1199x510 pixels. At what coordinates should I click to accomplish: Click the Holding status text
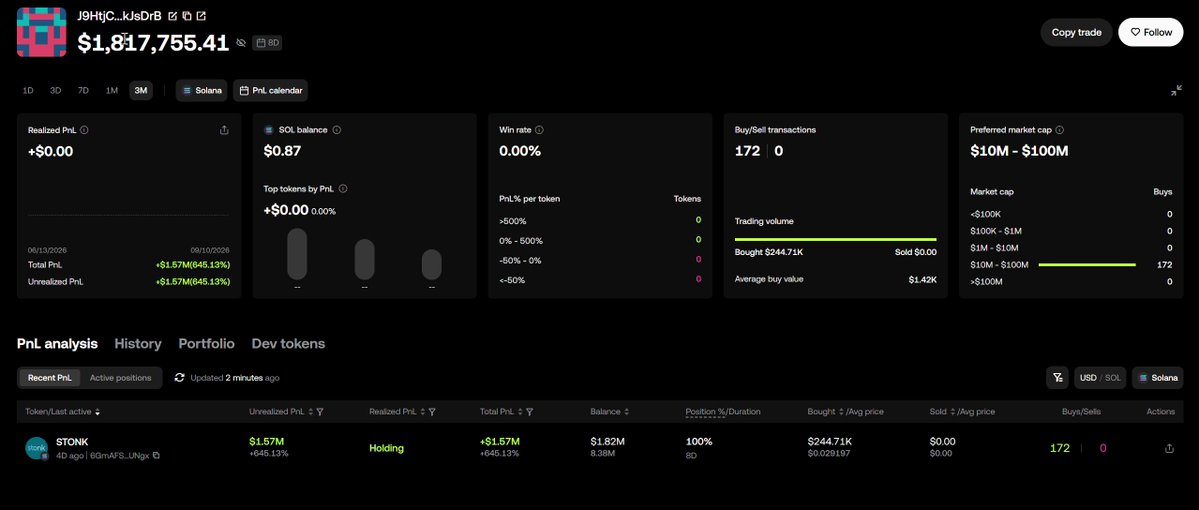click(x=386, y=448)
